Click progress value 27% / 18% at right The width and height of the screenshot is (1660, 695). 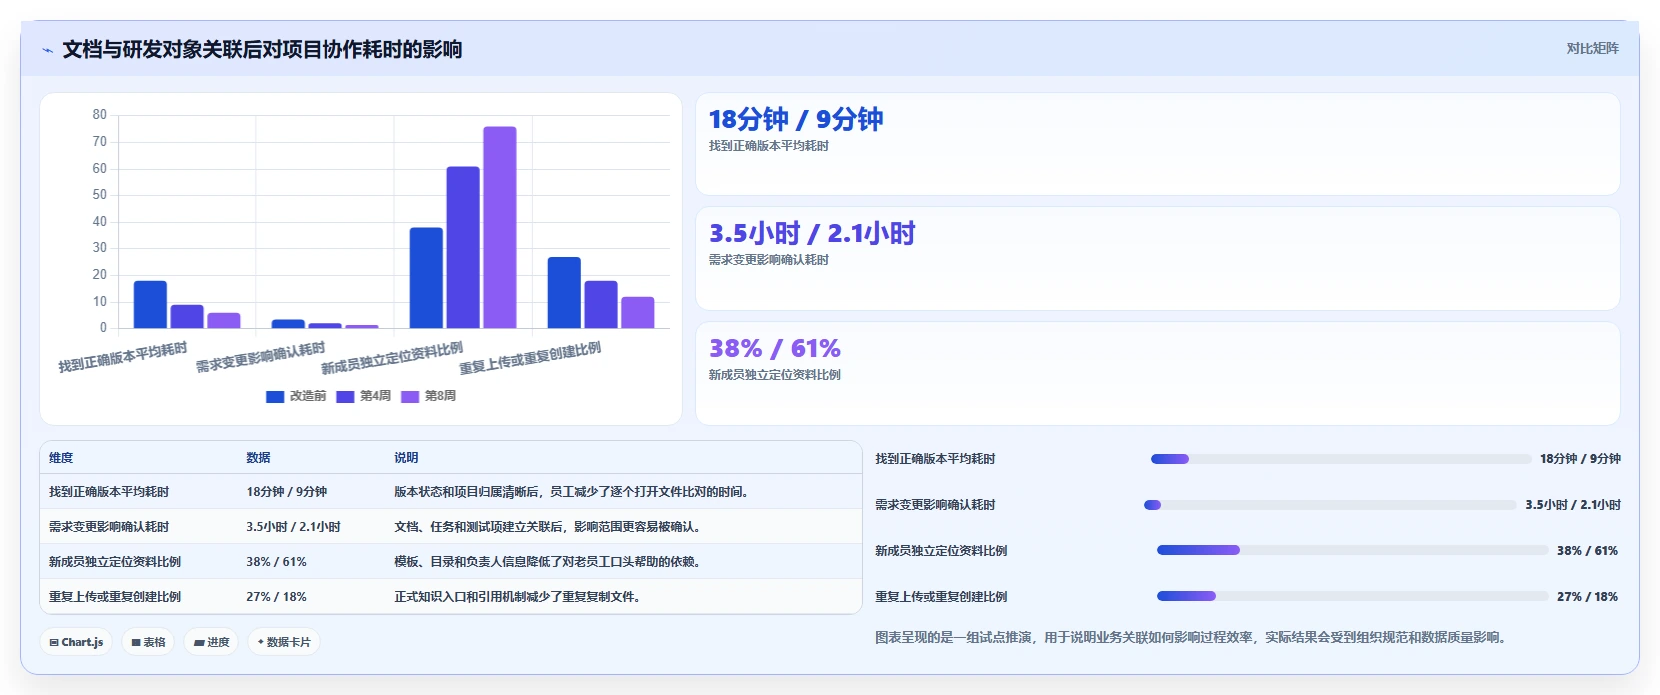1587,597
